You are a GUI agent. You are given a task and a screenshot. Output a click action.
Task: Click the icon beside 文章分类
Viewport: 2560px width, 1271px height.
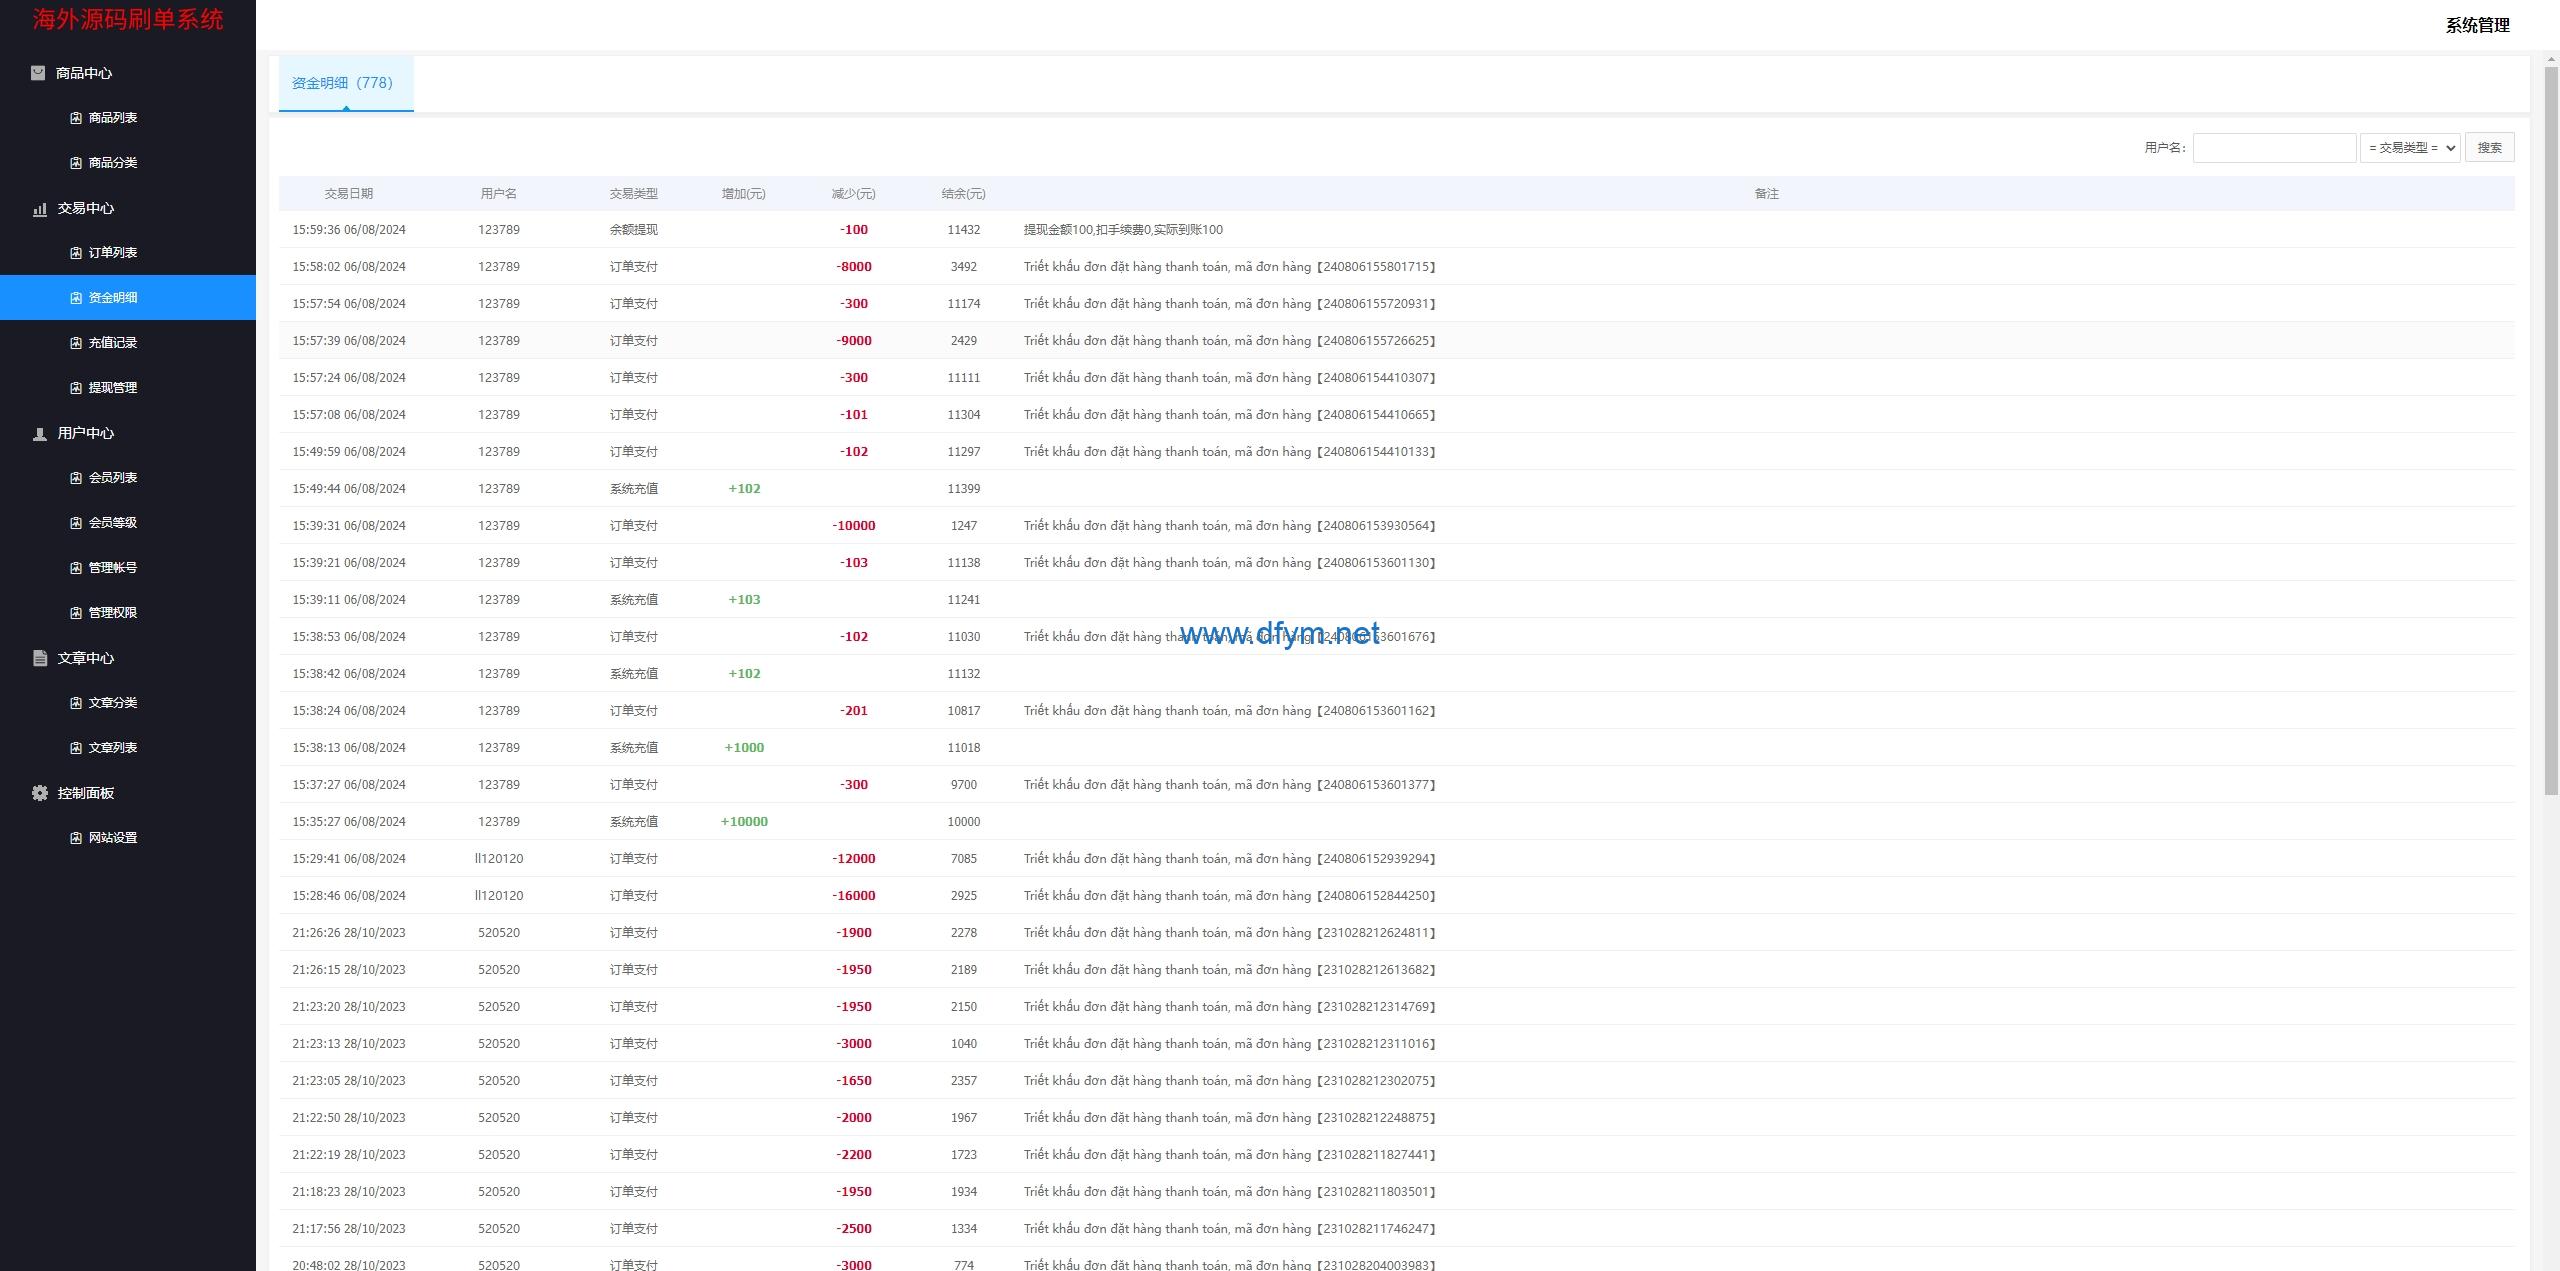76,703
